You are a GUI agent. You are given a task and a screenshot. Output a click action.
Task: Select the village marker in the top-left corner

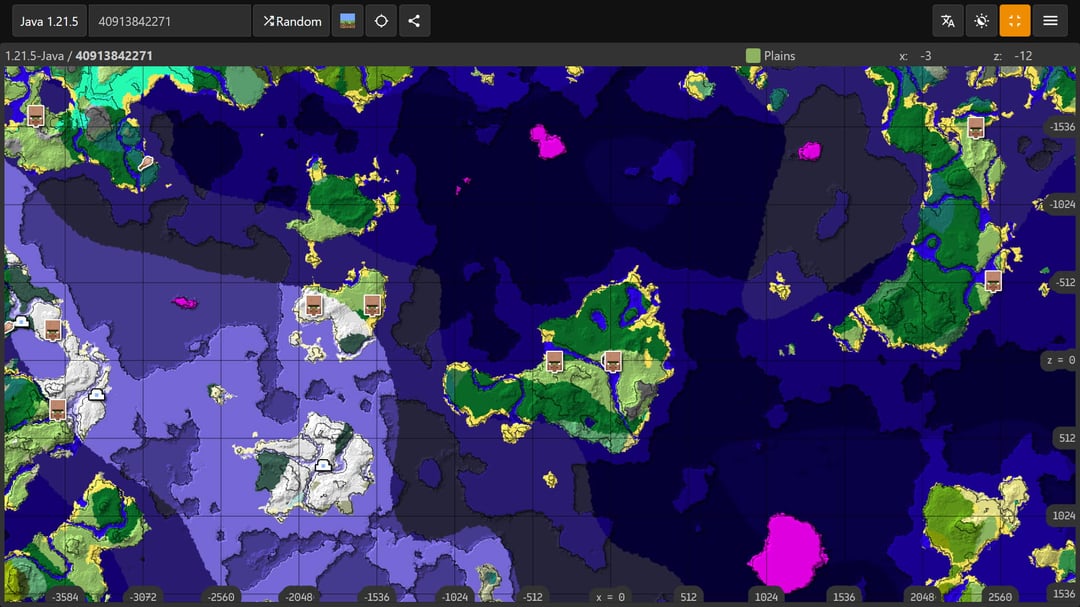click(x=36, y=115)
